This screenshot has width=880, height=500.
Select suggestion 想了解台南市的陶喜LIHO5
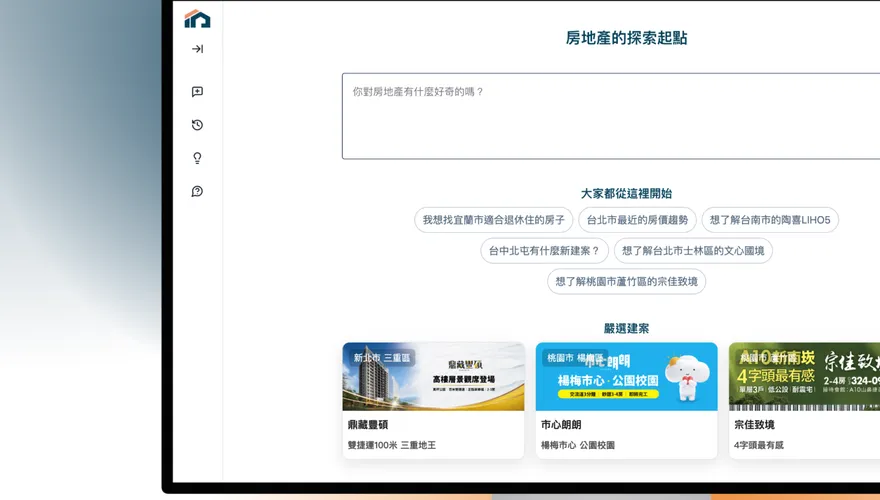coord(770,220)
